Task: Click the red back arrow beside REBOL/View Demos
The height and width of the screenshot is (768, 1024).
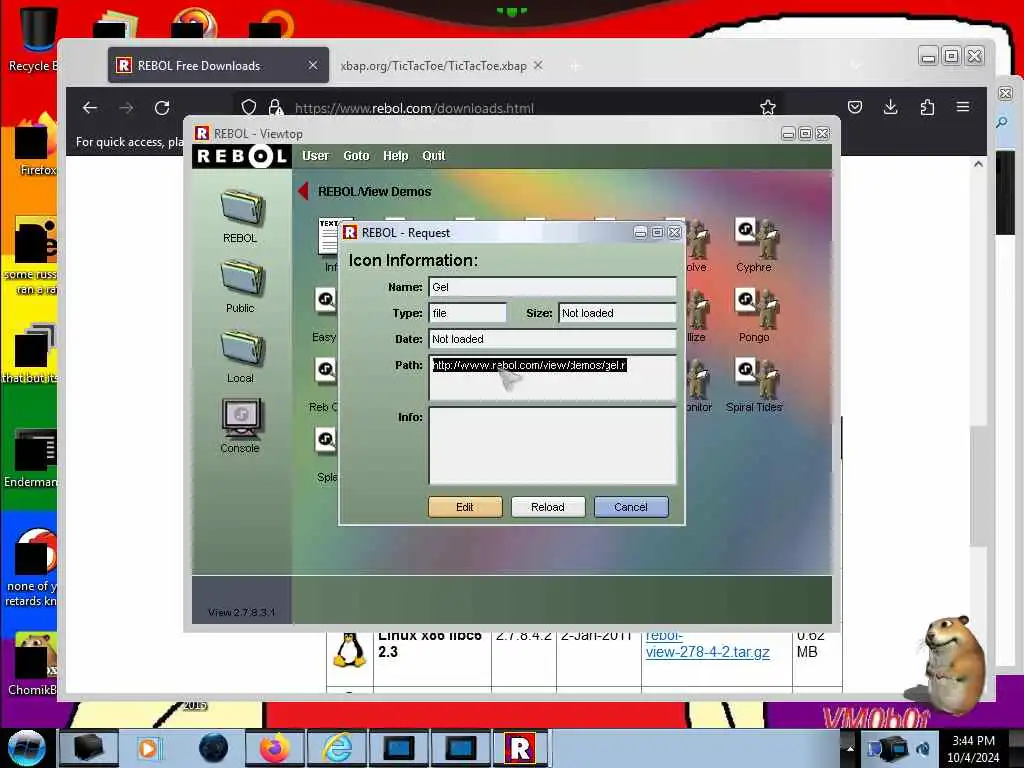Action: pyautogui.click(x=303, y=191)
